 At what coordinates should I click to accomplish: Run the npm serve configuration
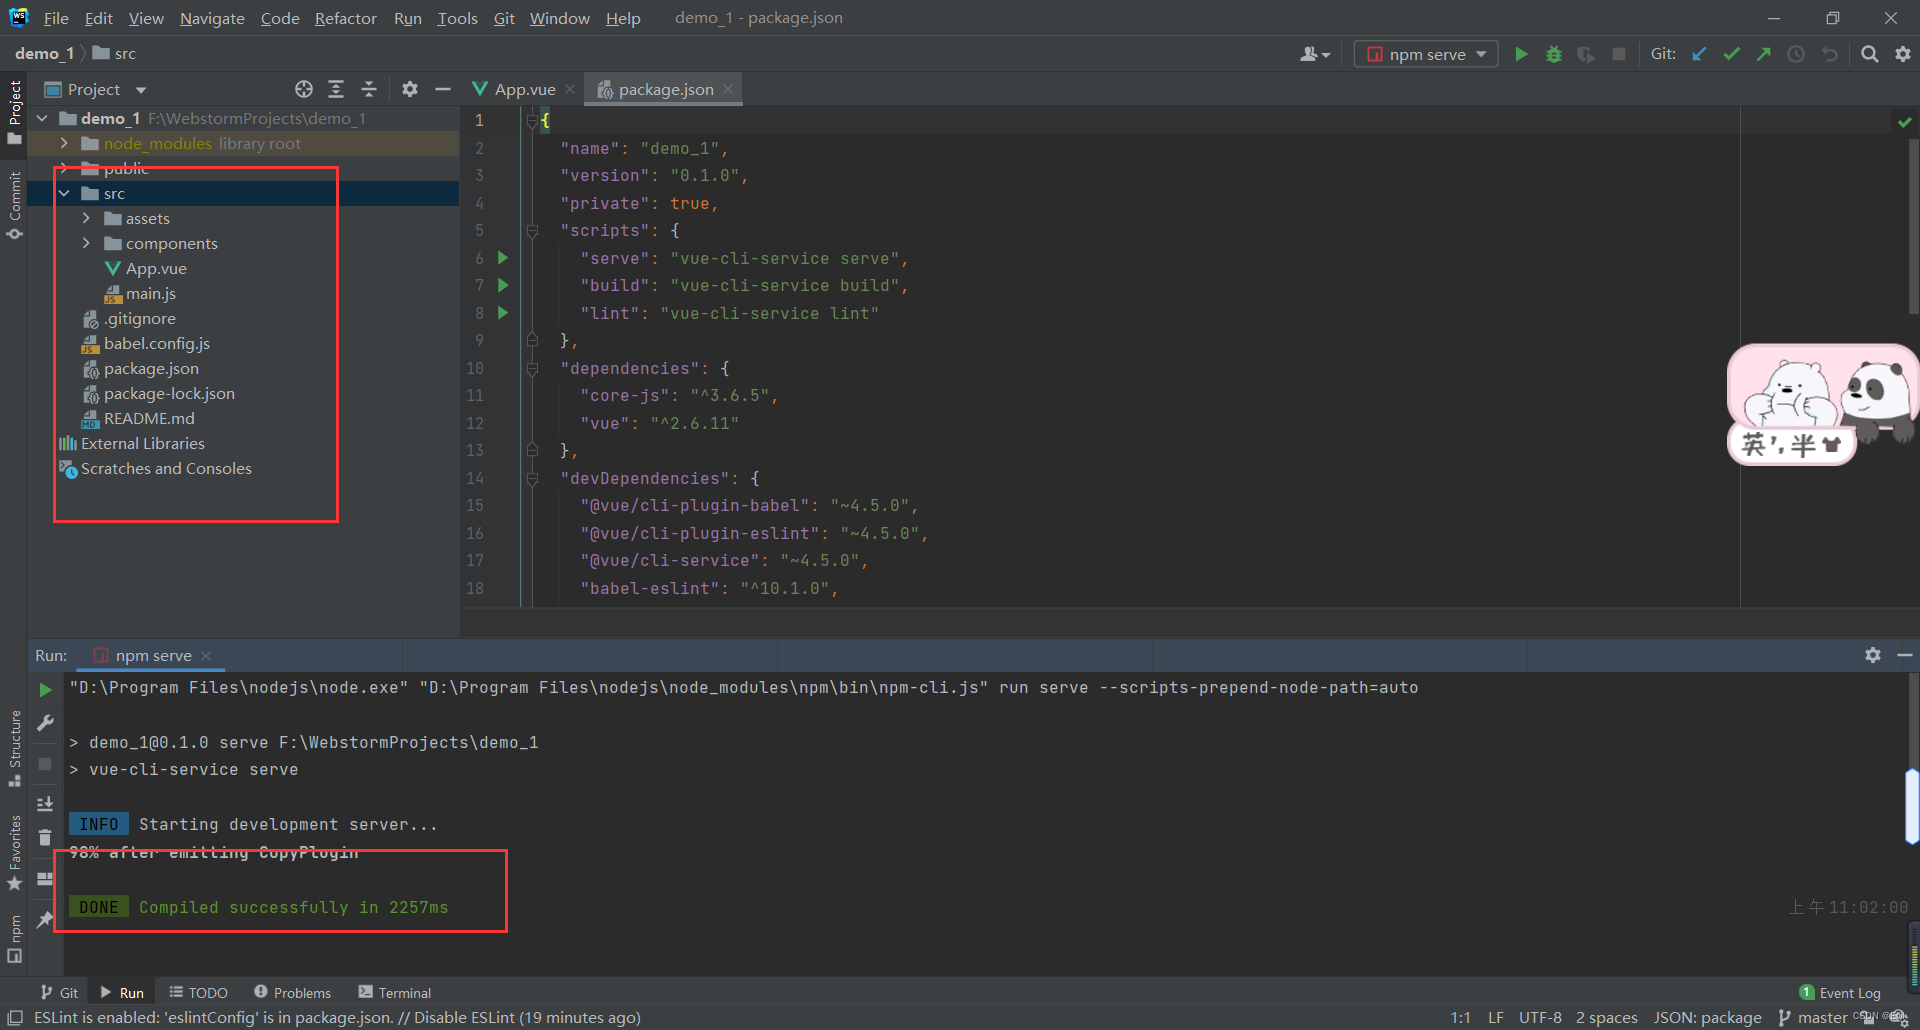point(1521,54)
